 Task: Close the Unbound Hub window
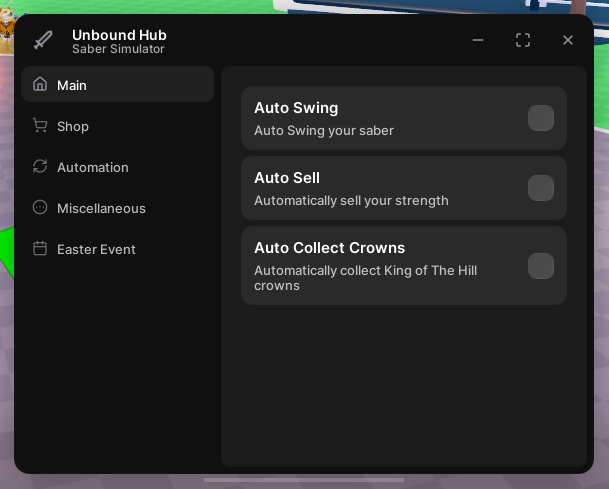568,40
